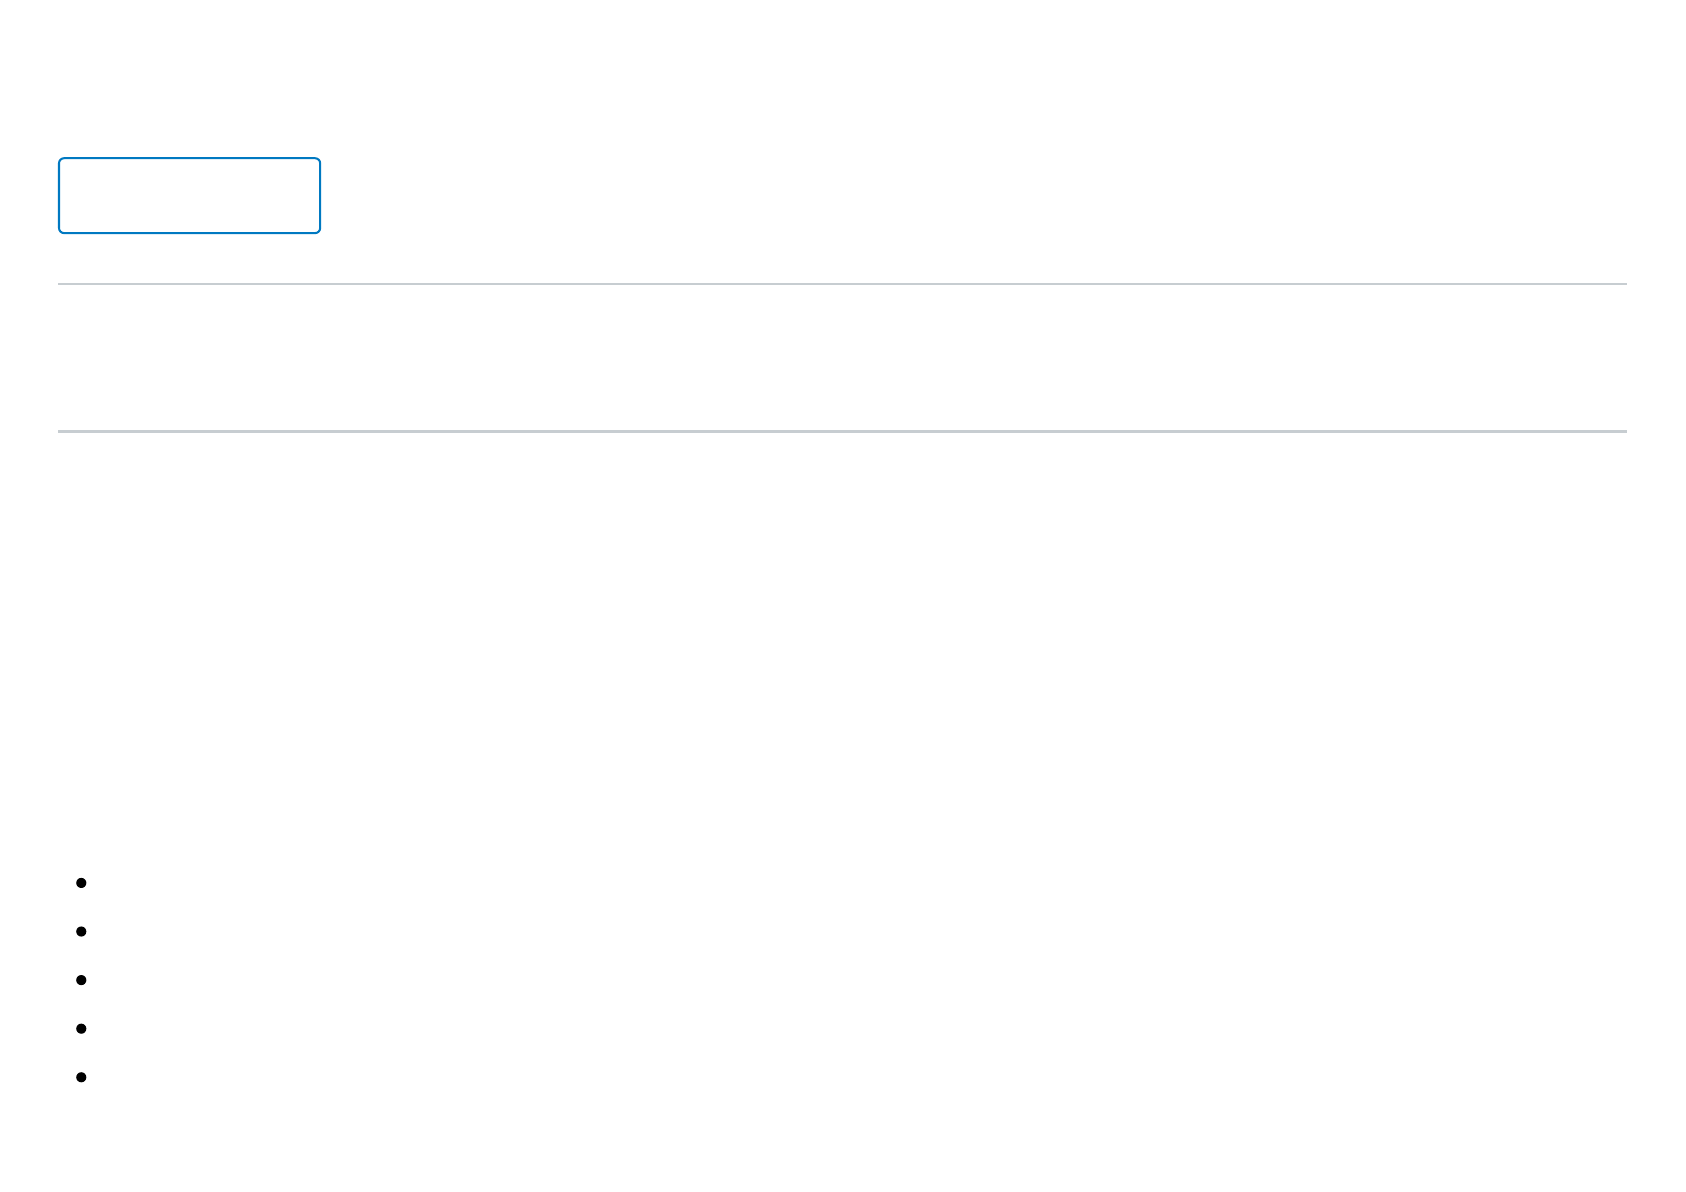Select the last bullet in the list
This screenshot has width=1686, height=1192.
click(82, 1077)
